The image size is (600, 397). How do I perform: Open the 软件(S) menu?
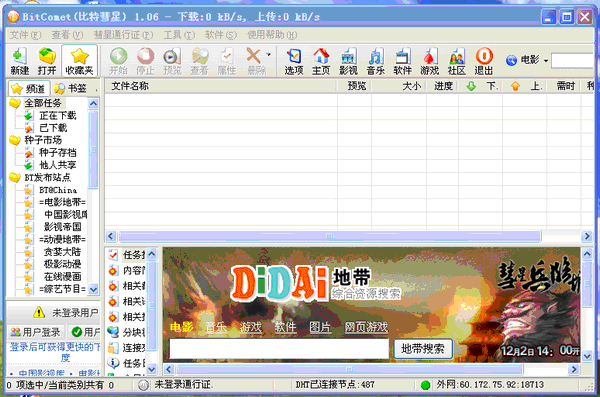coord(221,35)
